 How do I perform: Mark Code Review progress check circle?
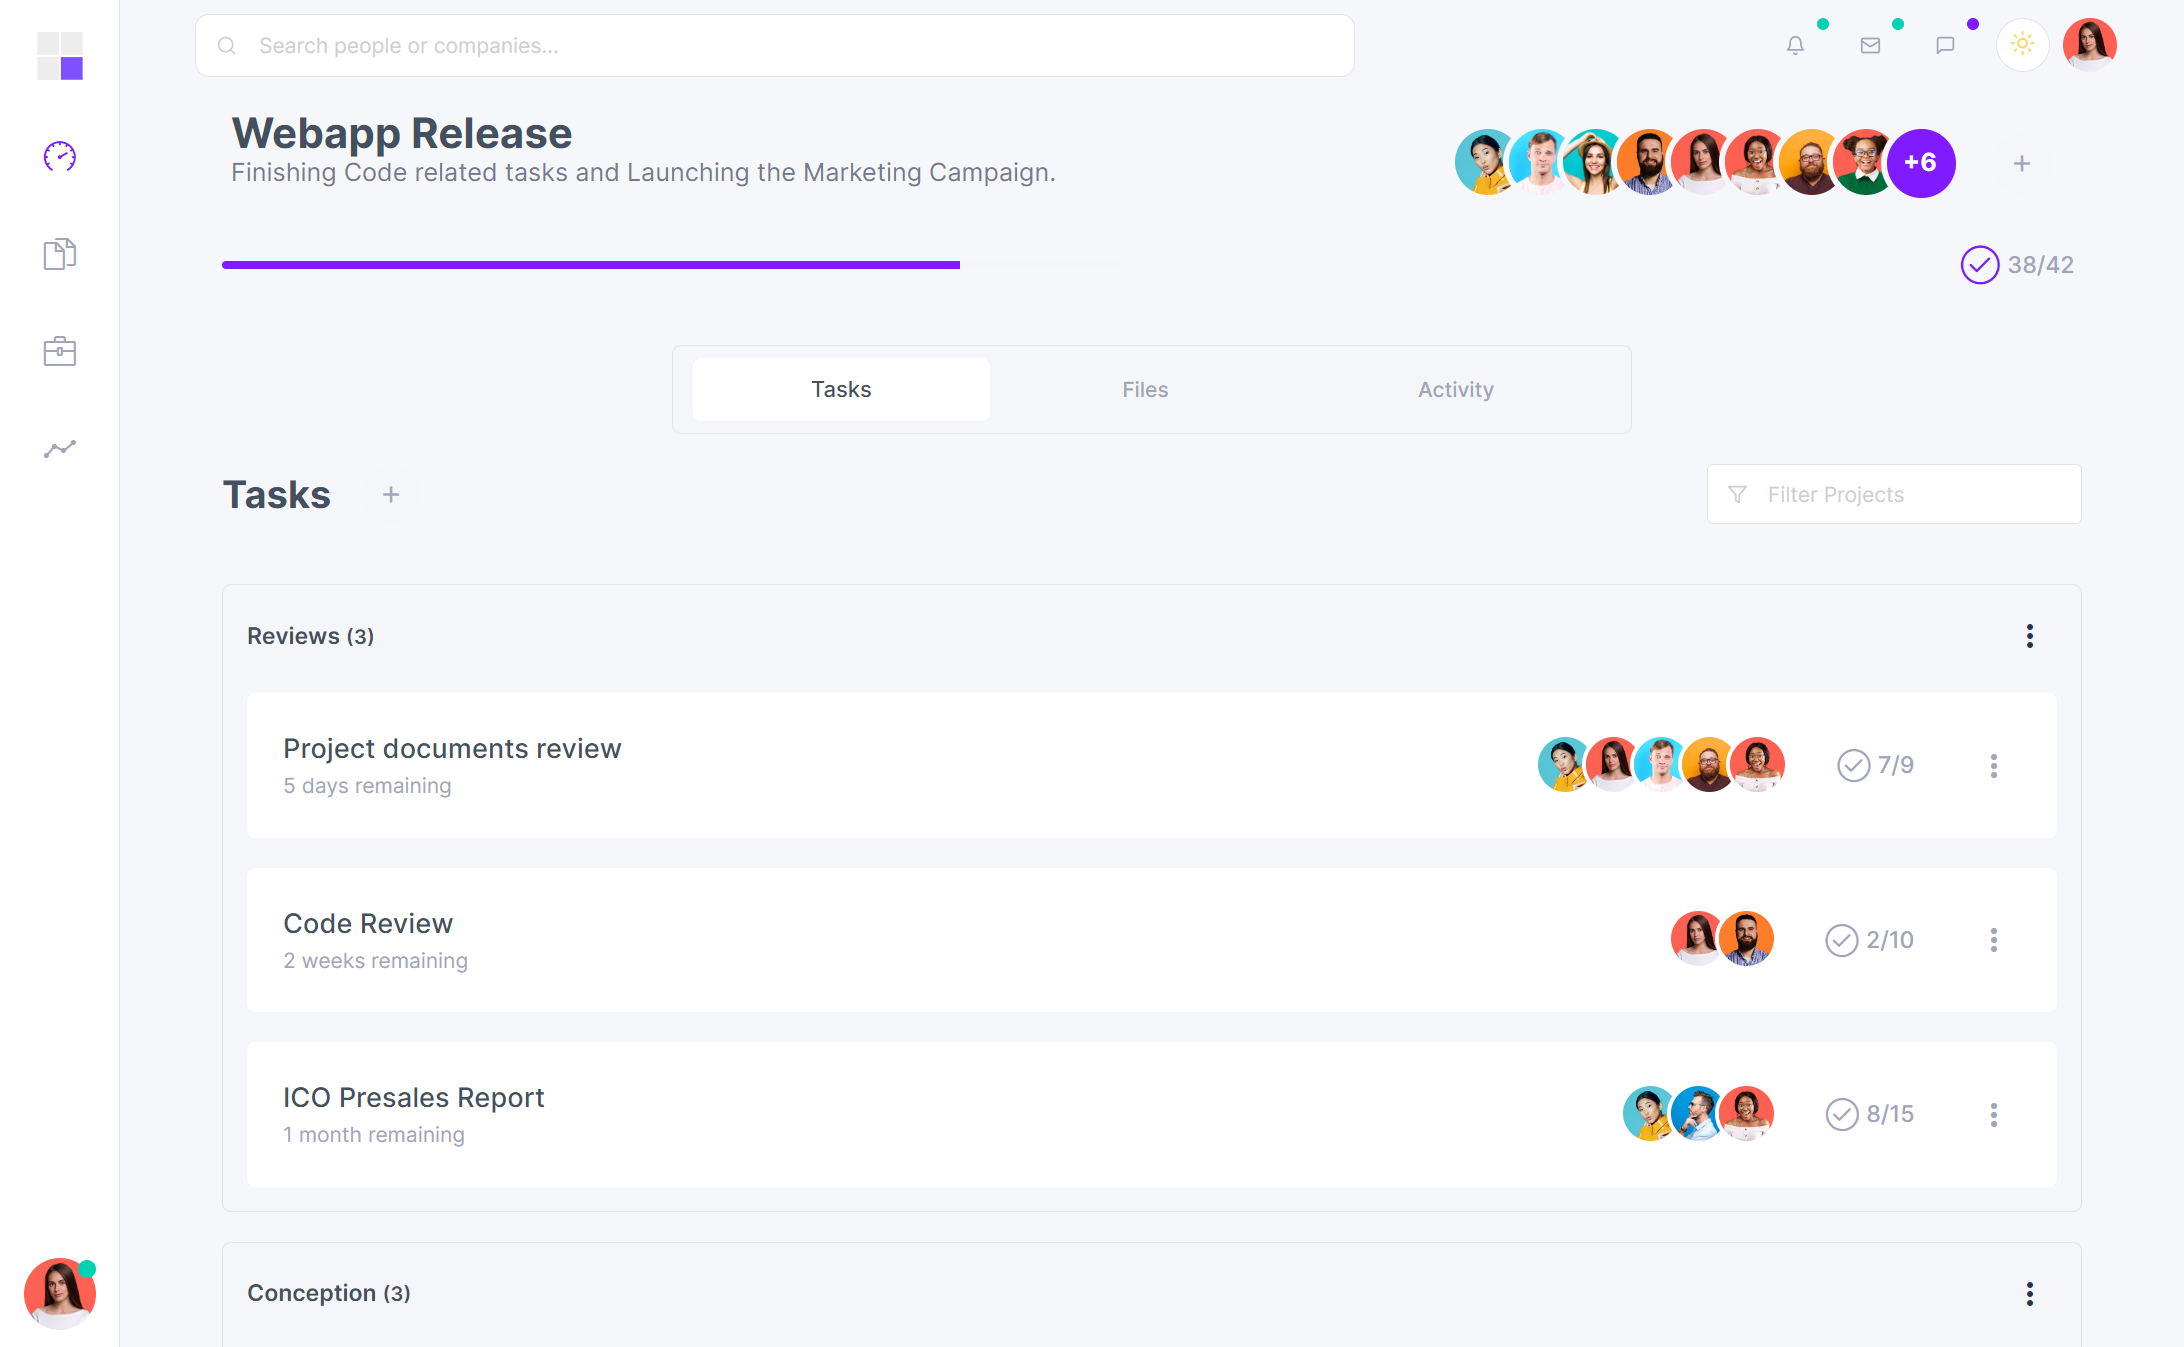tap(1842, 939)
